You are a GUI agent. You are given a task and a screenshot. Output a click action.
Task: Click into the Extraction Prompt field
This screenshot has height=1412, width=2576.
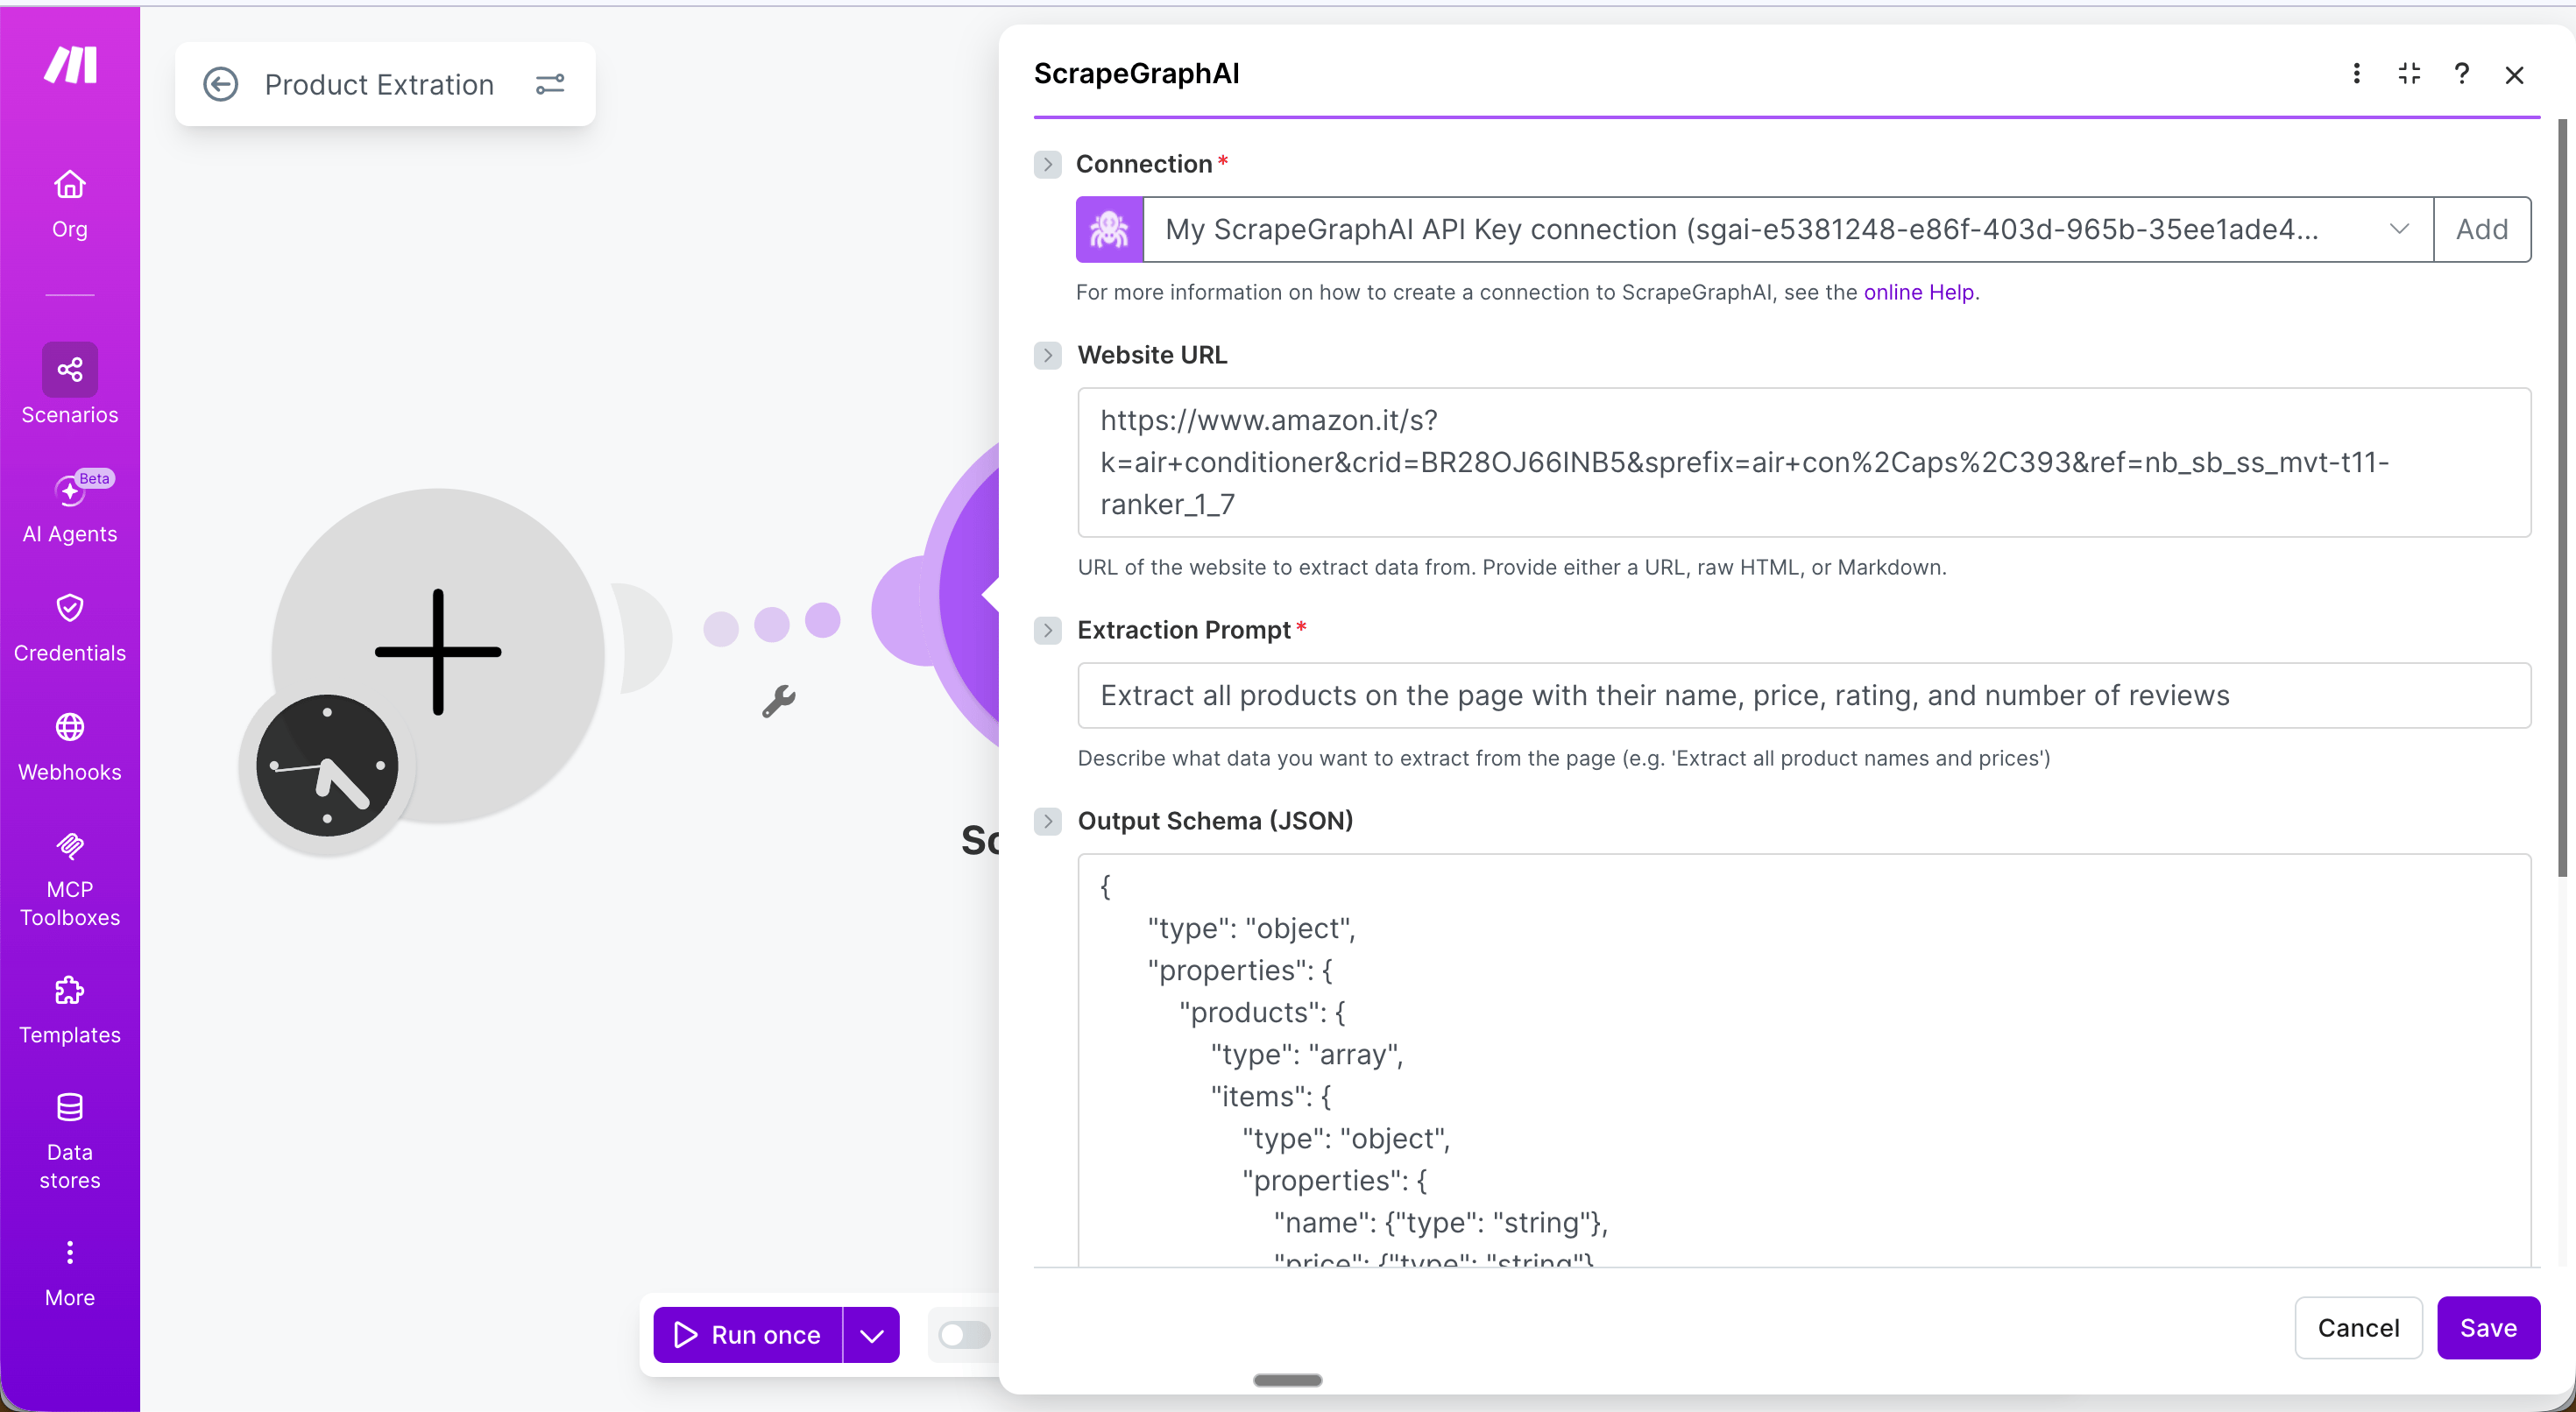pyautogui.click(x=1804, y=695)
